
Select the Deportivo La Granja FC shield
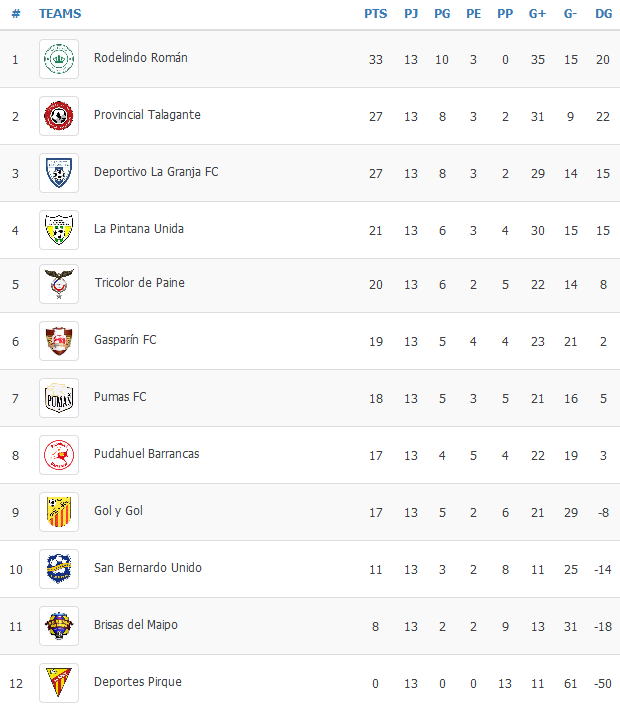(x=59, y=173)
